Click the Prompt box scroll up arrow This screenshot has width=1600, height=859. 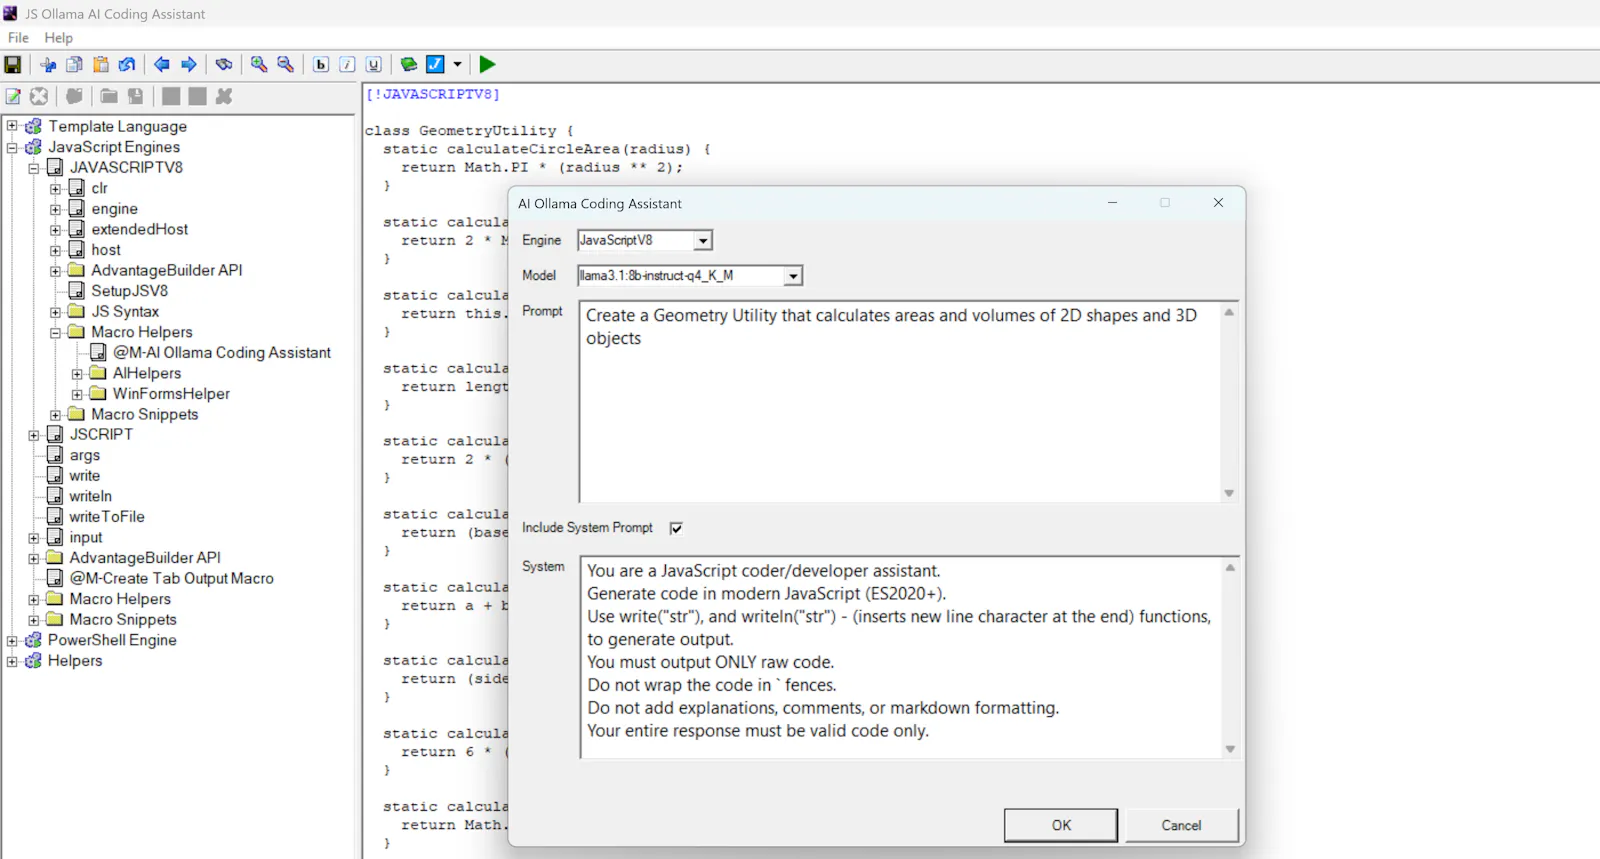(1229, 312)
